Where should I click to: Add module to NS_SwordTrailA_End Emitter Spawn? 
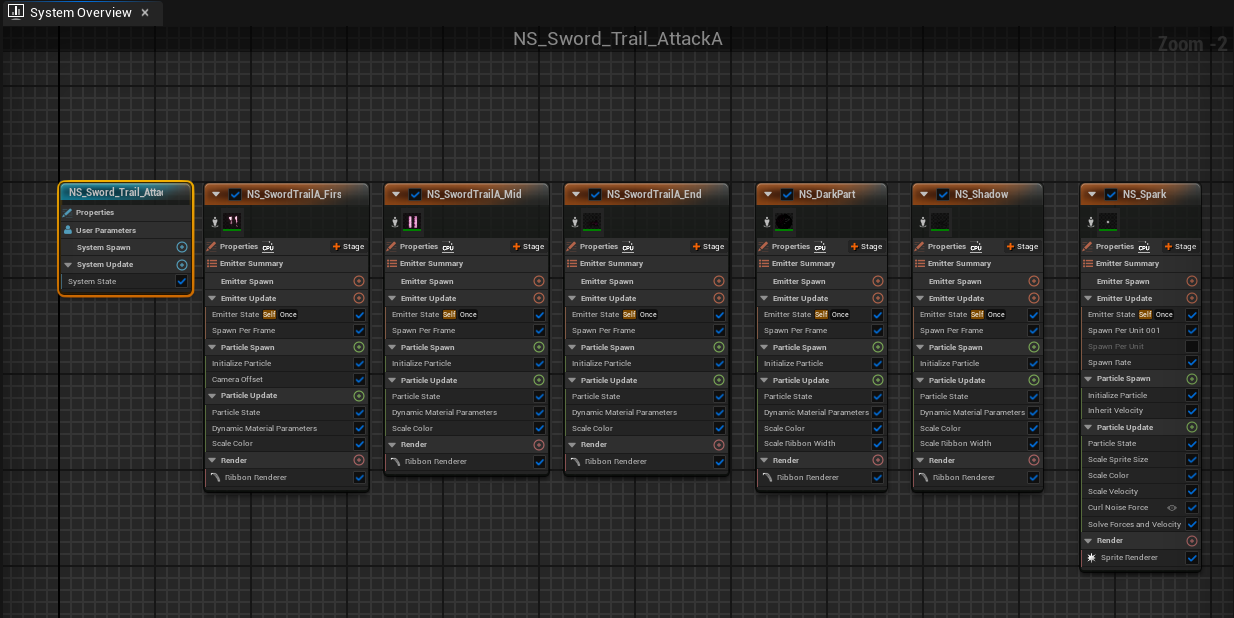(719, 282)
